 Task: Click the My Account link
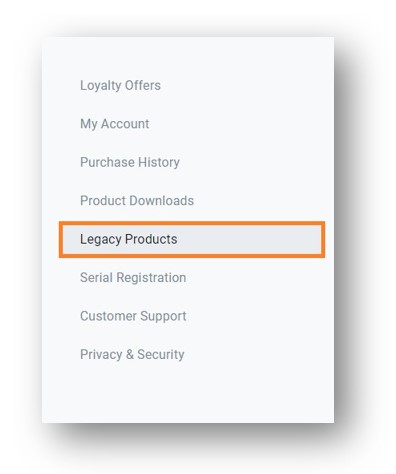[x=115, y=124]
